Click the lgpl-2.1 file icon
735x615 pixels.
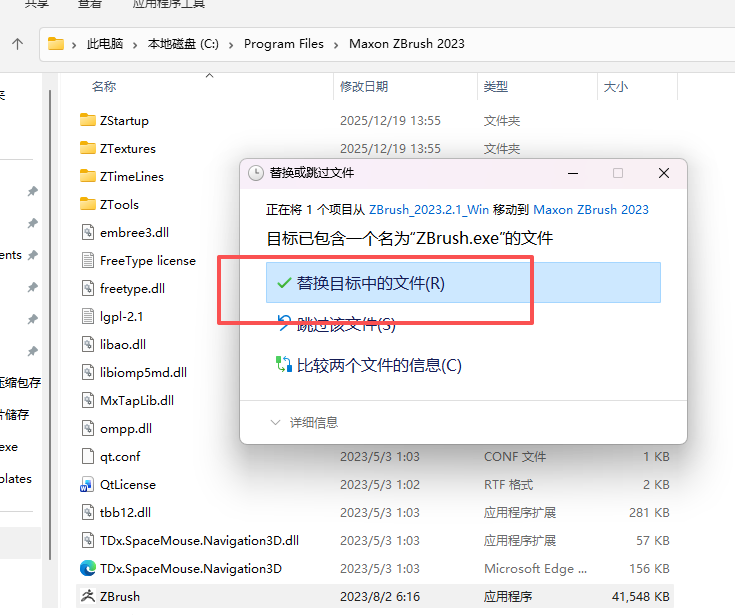pyautogui.click(x=88, y=316)
